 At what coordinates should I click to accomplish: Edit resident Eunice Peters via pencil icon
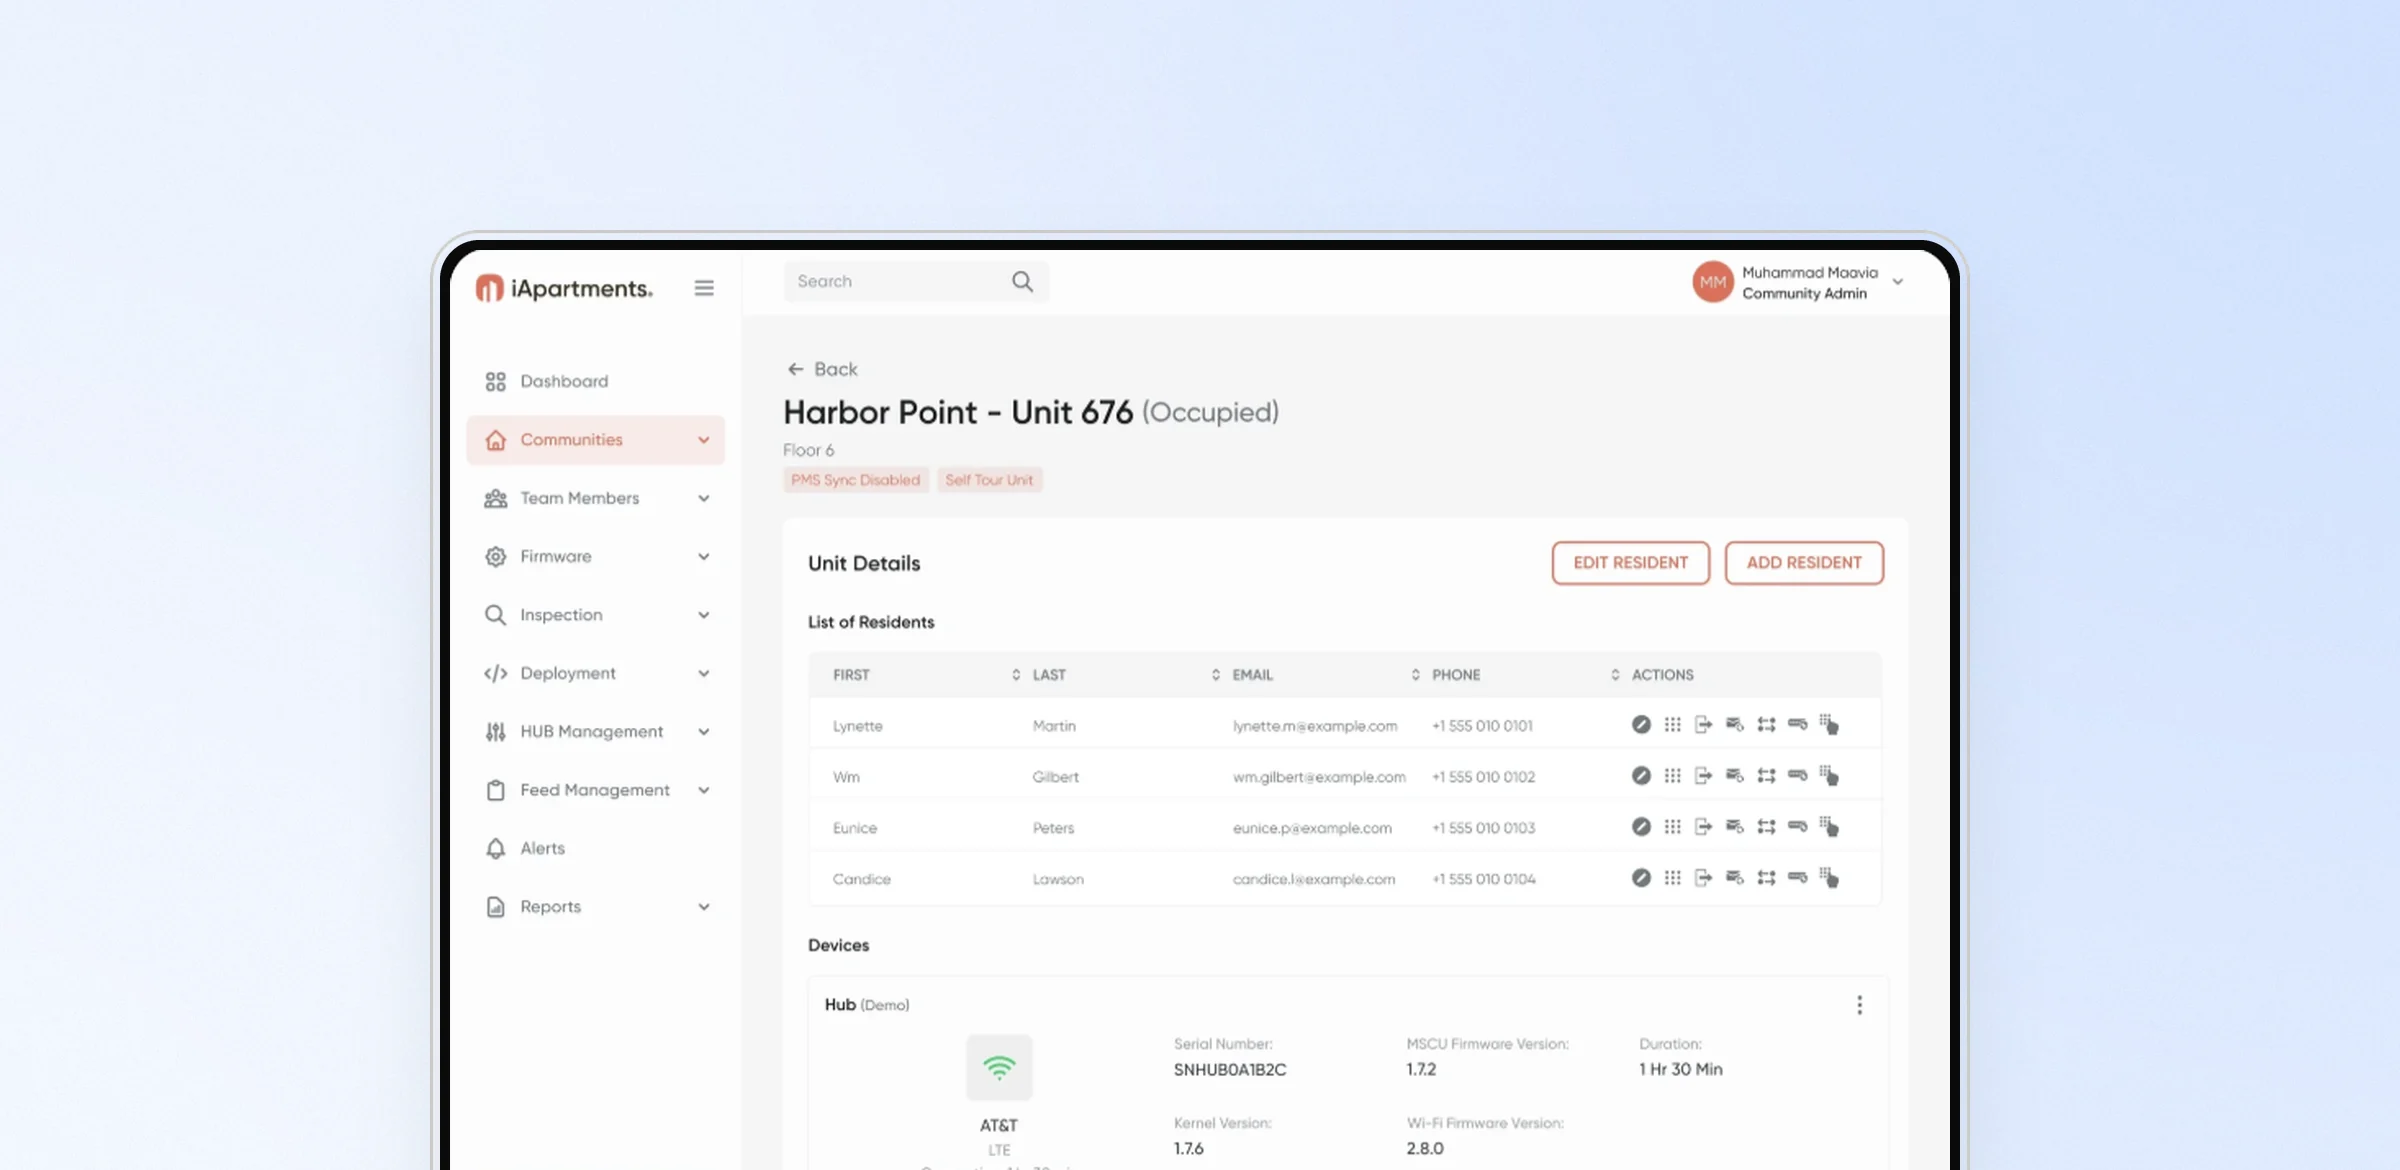click(1641, 827)
